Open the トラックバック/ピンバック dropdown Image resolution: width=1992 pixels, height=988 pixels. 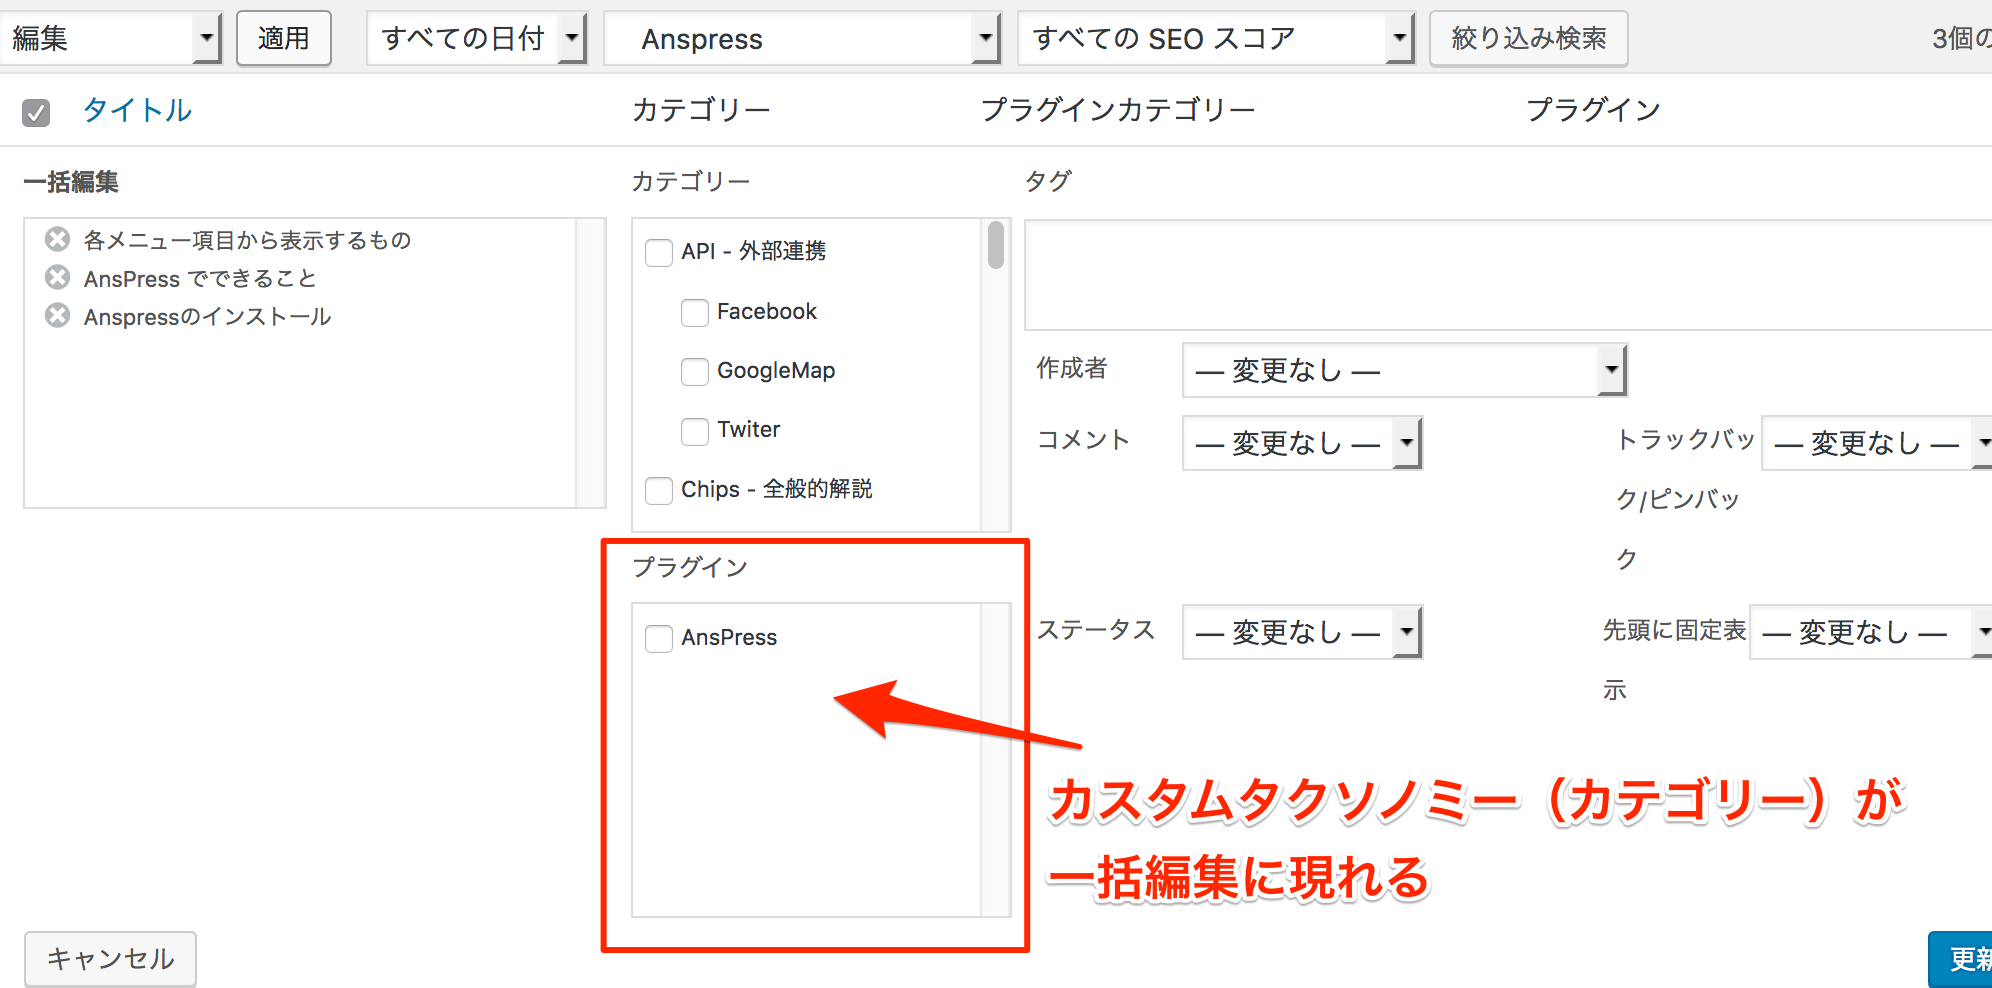tap(1876, 442)
